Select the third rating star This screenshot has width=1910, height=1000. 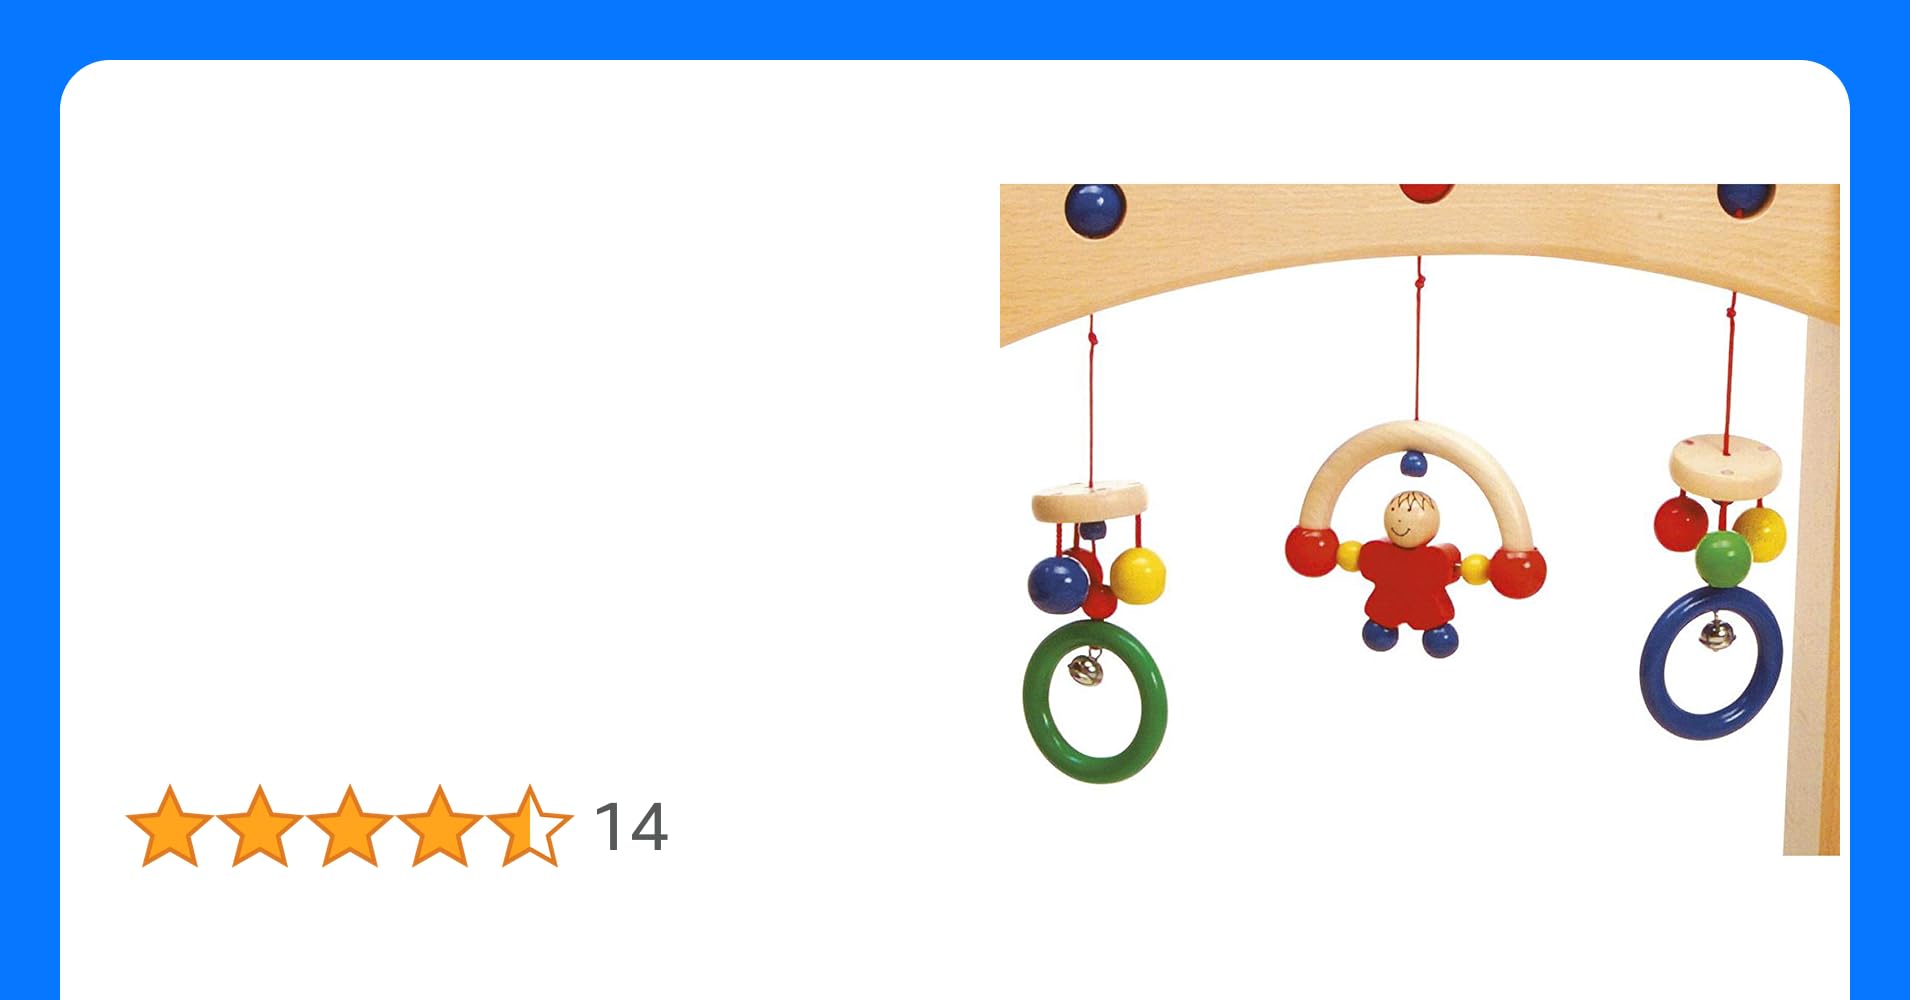coord(350,826)
